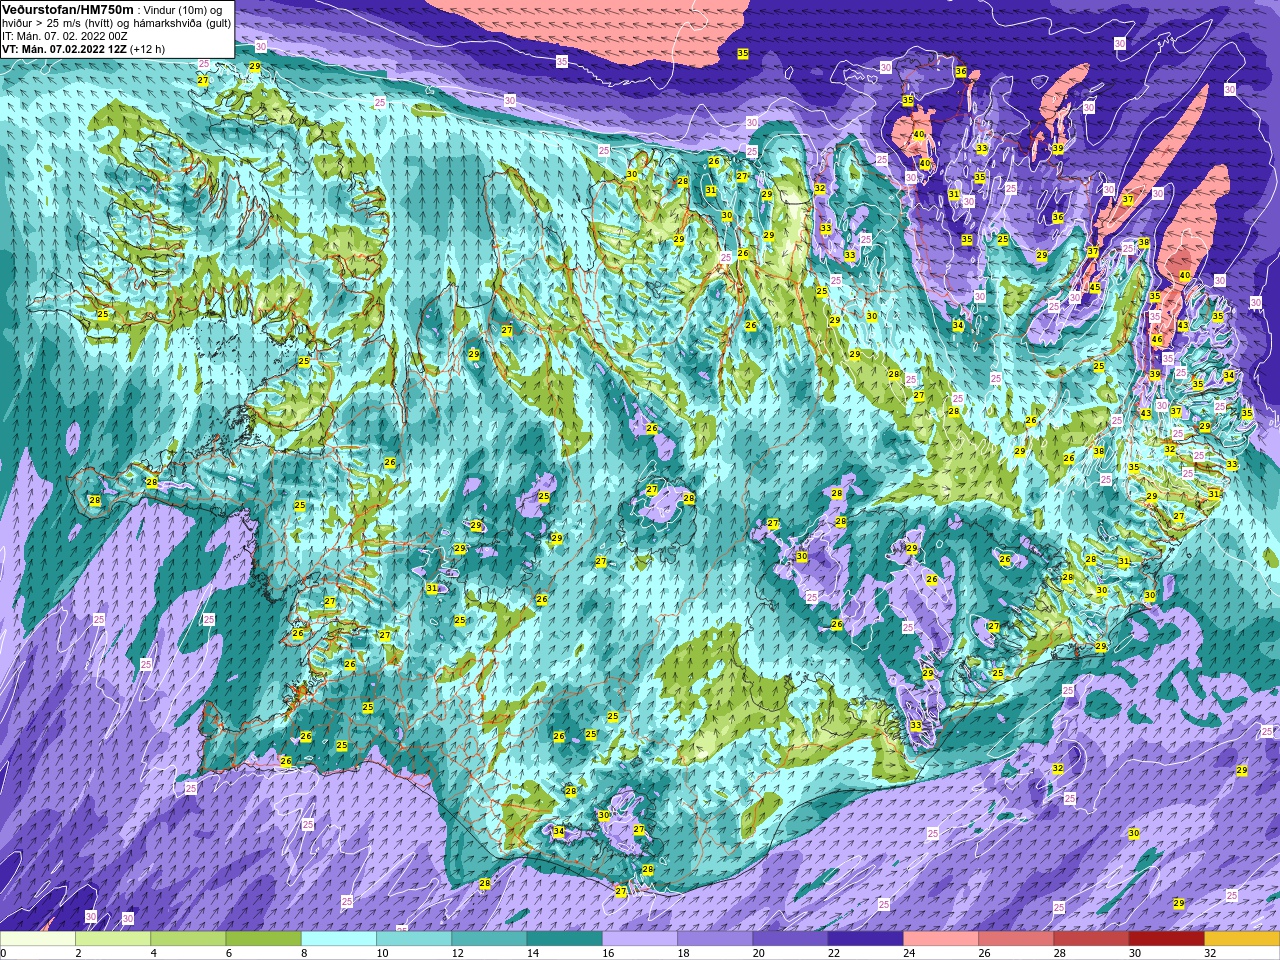Image resolution: width=1280 pixels, height=960 pixels.
Task: Click the '24' scale label under the legend
Action: 910,953
